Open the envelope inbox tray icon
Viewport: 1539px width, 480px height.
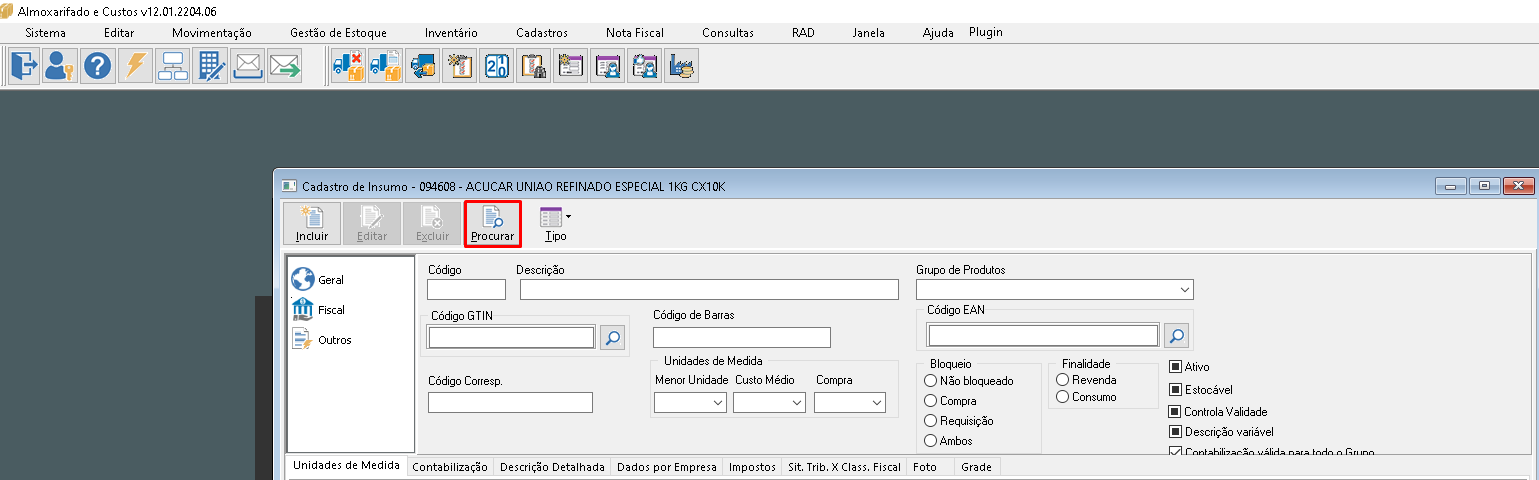tap(248, 66)
